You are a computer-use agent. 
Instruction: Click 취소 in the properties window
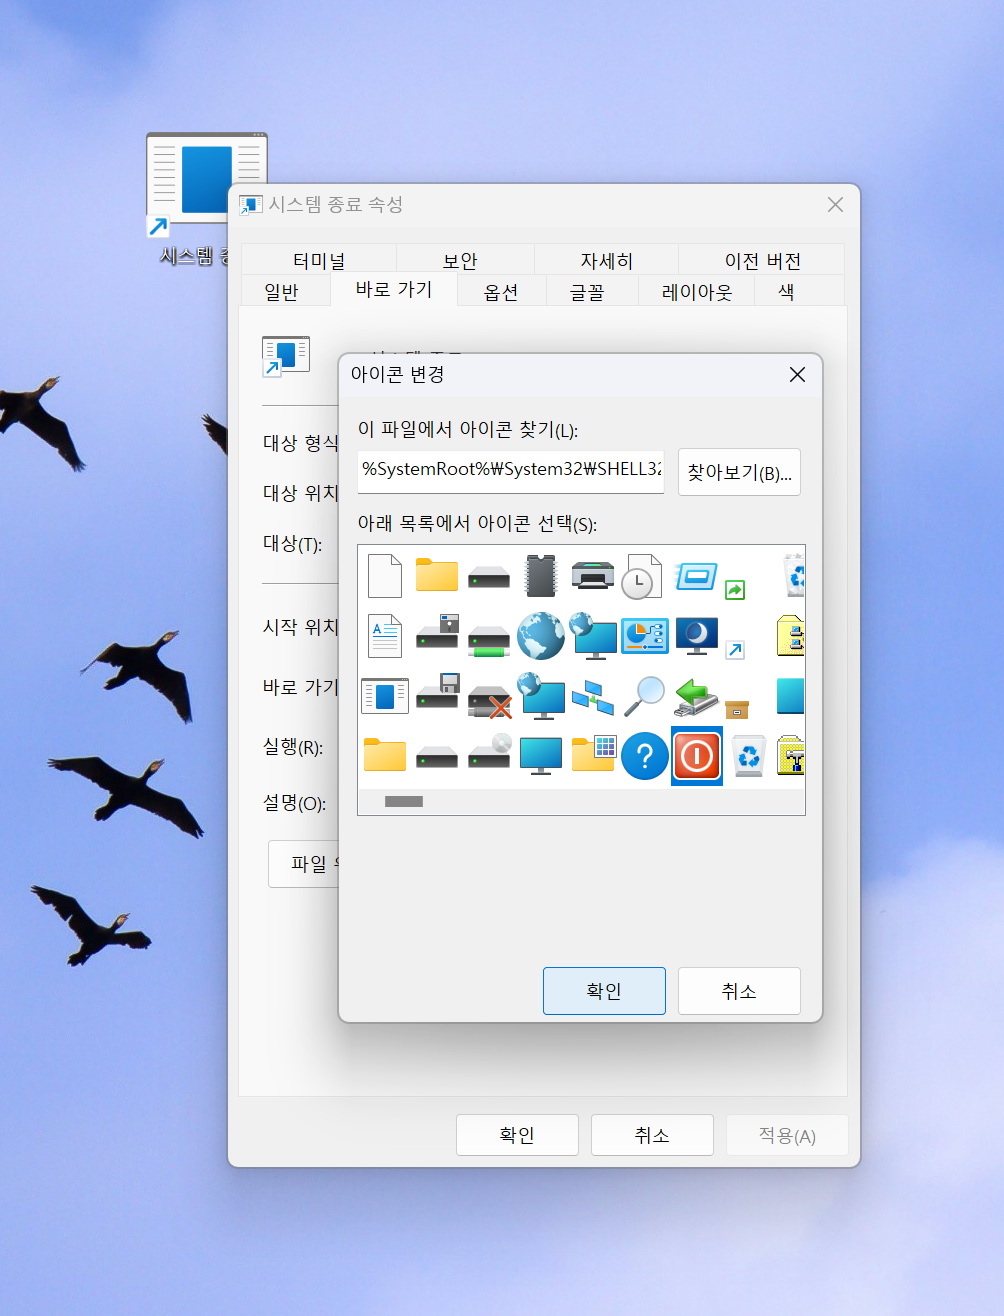652,1135
